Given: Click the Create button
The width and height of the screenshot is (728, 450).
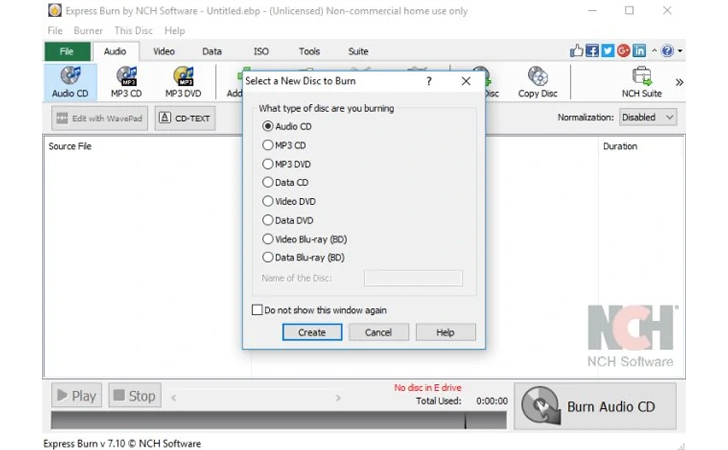Looking at the screenshot, I should (x=312, y=332).
